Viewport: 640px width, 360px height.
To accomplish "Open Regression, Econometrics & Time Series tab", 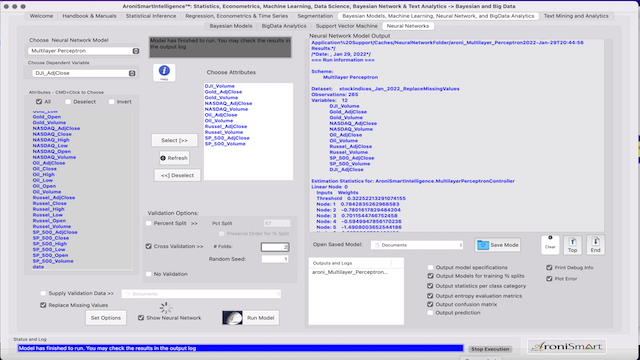I will pos(236,16).
